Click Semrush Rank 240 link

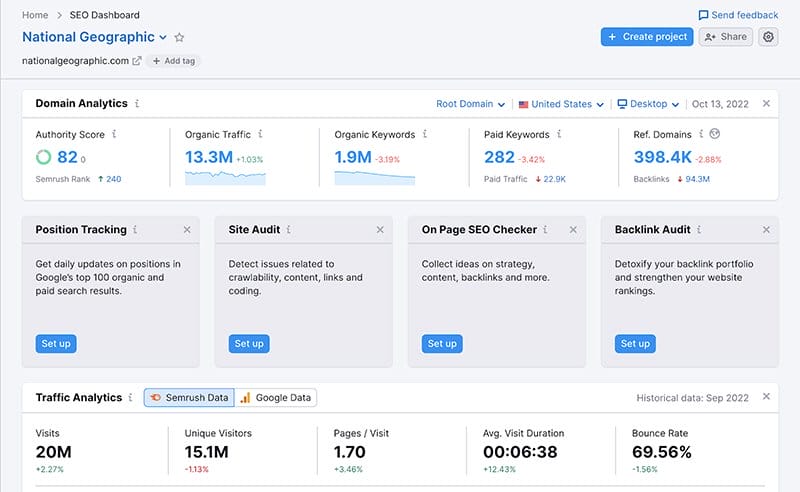114,179
